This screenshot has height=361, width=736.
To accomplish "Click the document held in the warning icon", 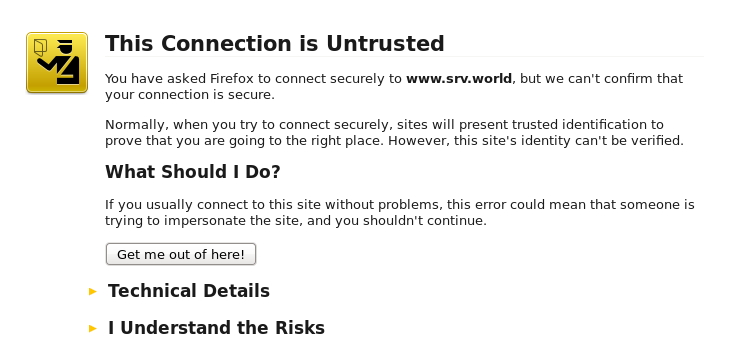I will tap(41, 48).
